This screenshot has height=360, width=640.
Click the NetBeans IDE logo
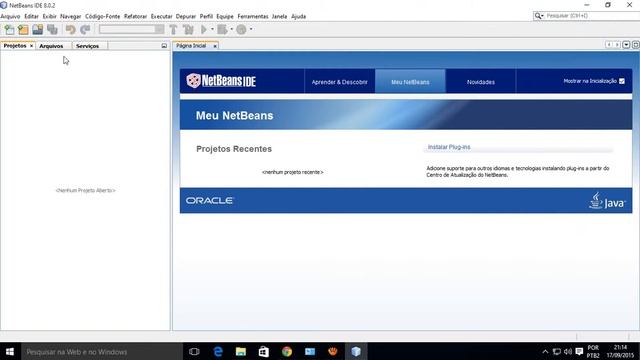tap(221, 81)
